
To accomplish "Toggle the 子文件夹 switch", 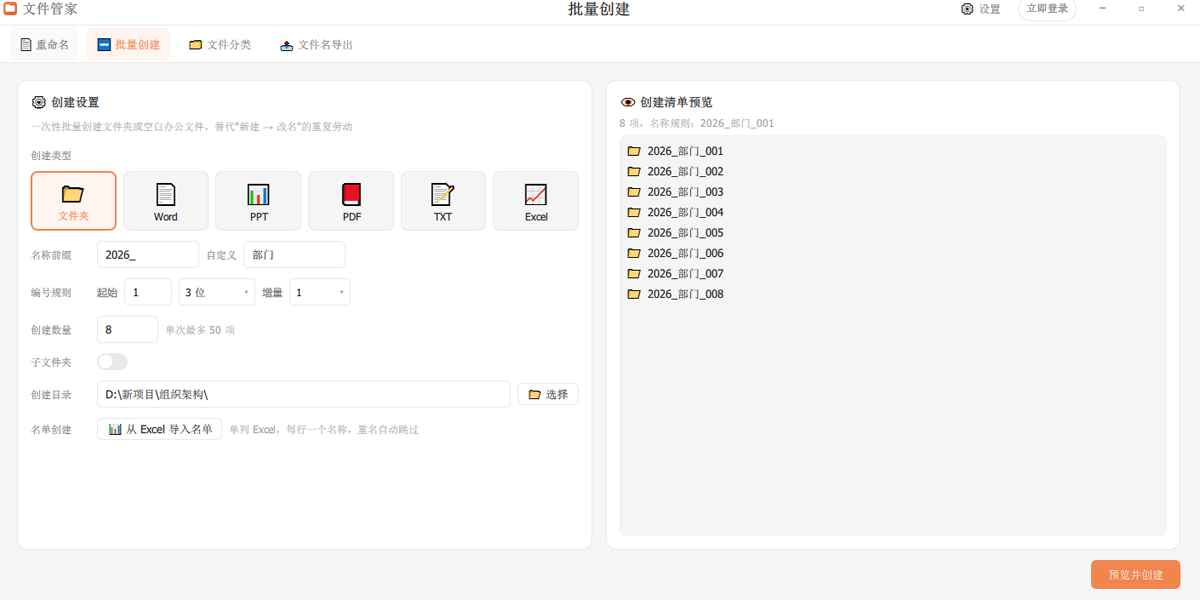I will (x=112, y=362).
